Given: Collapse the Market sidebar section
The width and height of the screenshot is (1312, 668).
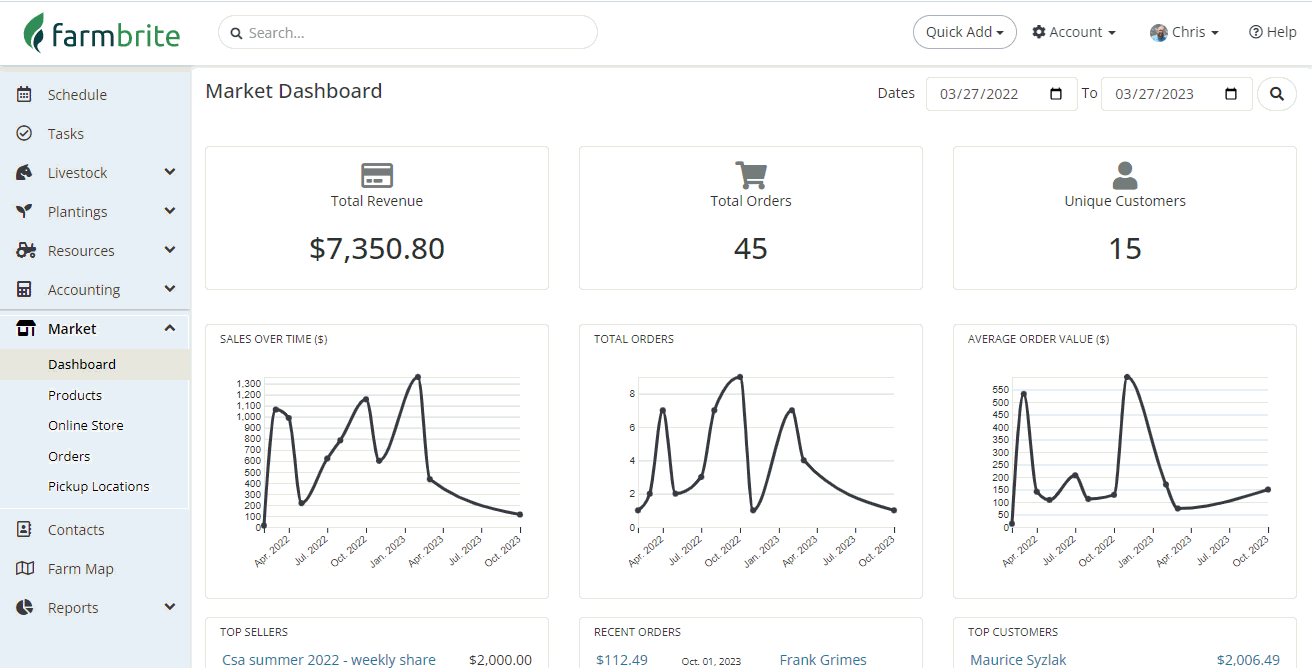Looking at the screenshot, I should (x=170, y=329).
